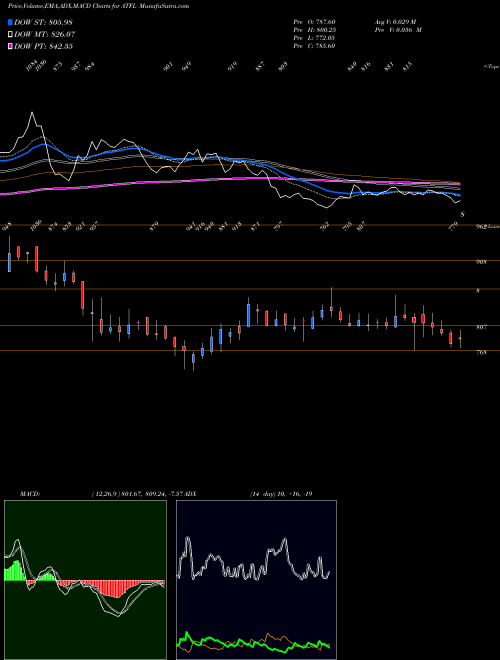This screenshot has width=500, height=660.
Task: Click the S marker at EMA line end
Action: pos(463,215)
